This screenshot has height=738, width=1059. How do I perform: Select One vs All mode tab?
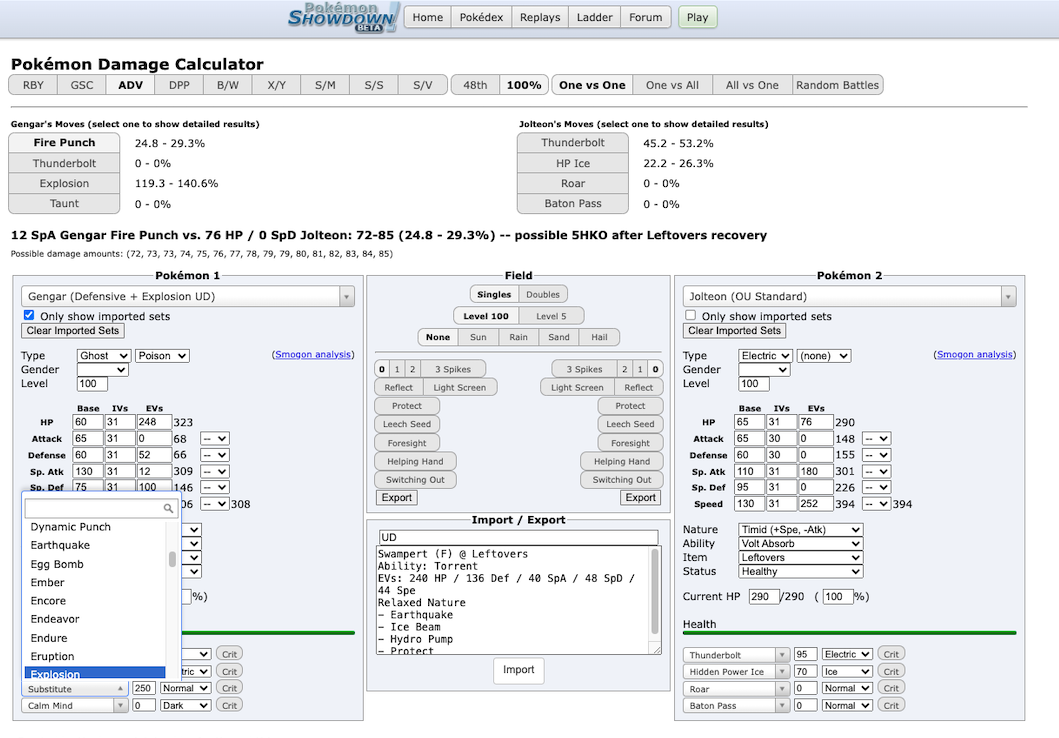[672, 85]
